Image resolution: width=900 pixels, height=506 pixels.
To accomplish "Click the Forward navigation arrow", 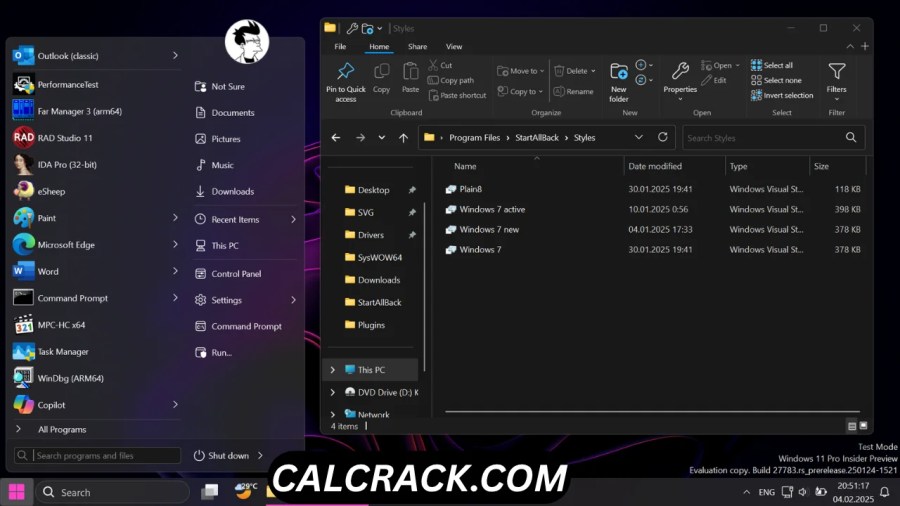I will click(x=360, y=138).
